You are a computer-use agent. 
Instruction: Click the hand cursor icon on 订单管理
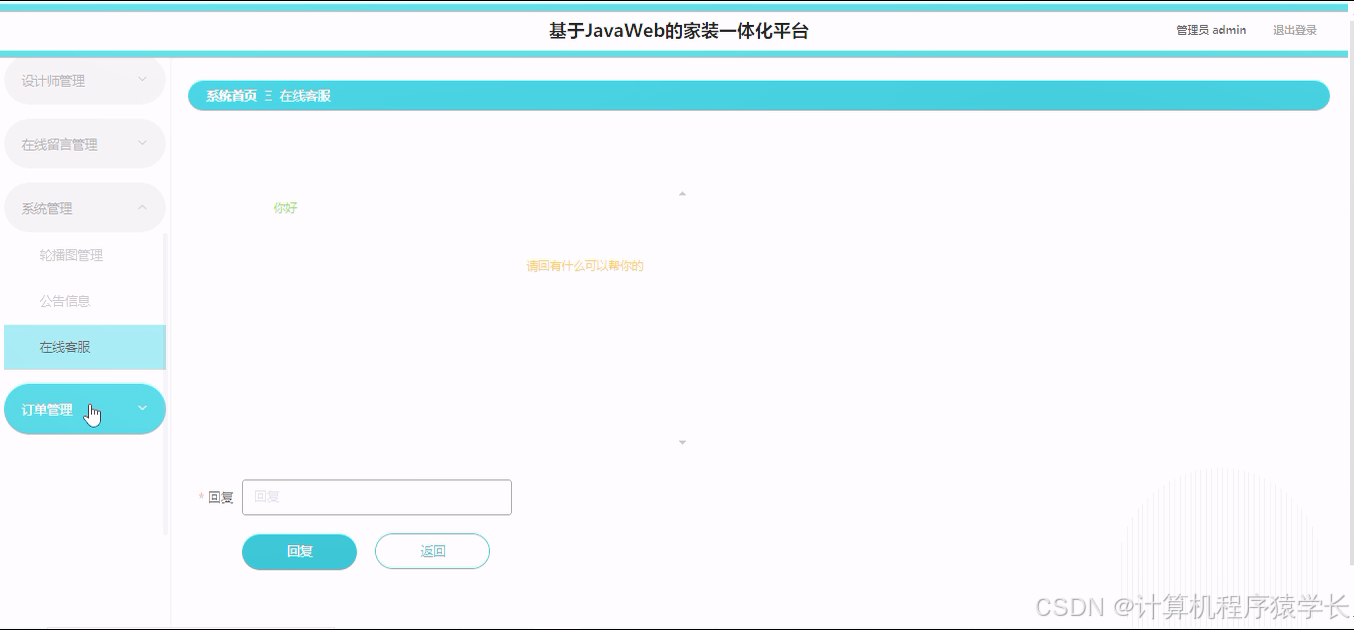point(92,412)
